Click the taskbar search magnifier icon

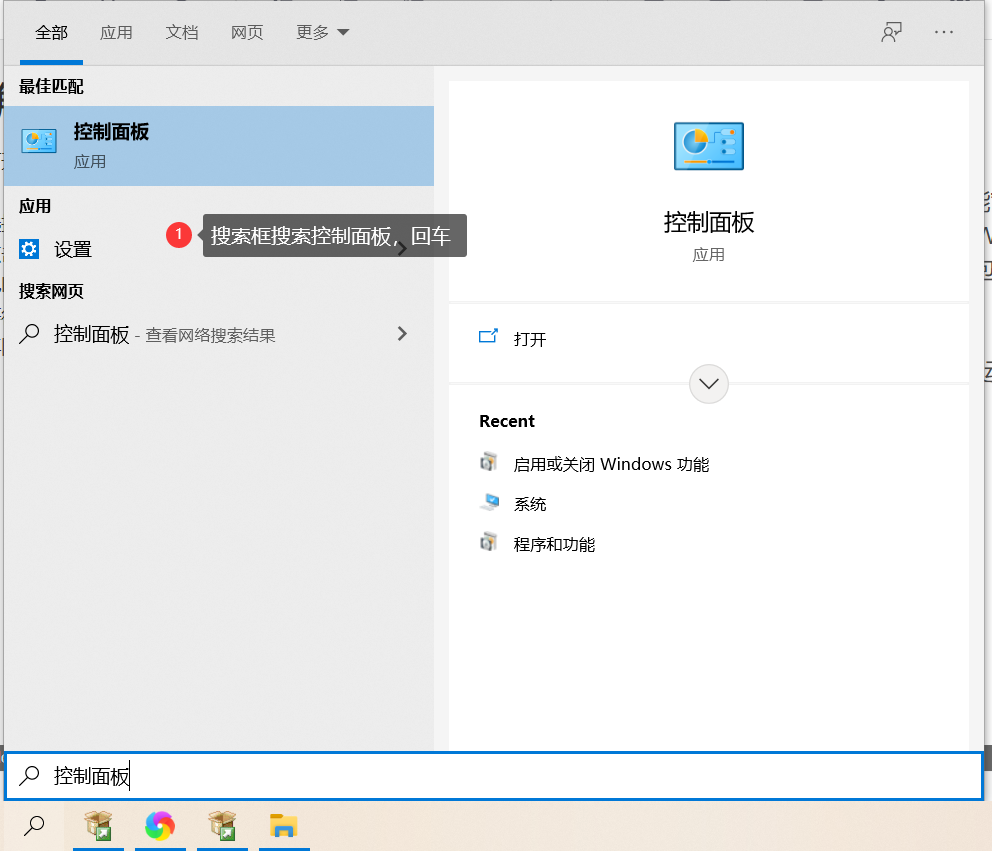pyautogui.click(x=33, y=827)
